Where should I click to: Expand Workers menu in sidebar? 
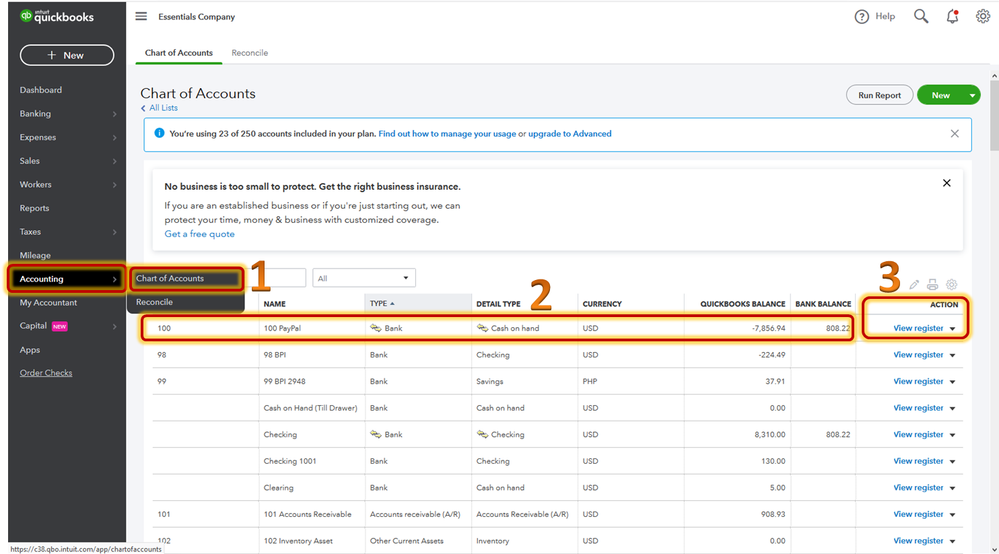tap(67, 184)
